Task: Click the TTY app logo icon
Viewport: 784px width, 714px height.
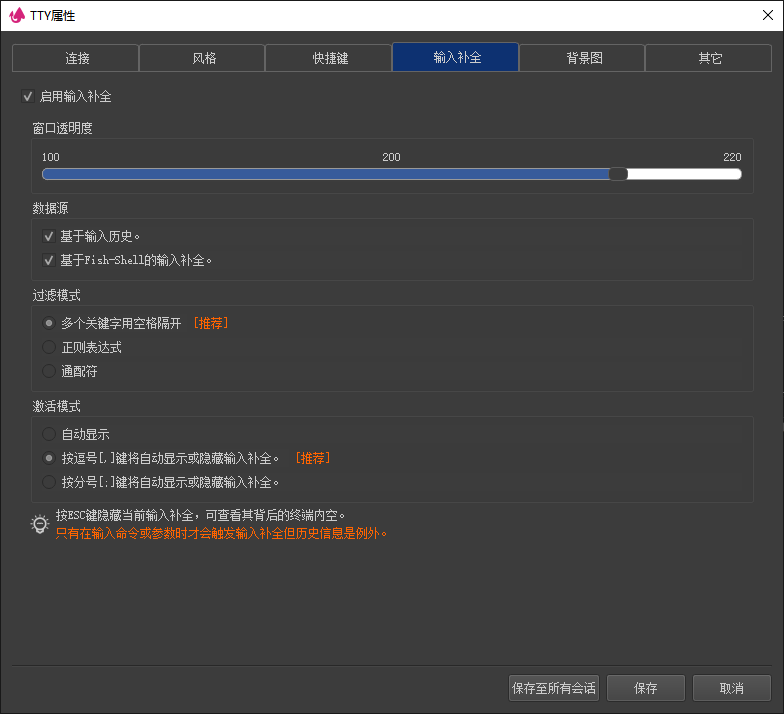Action: click(x=16, y=15)
